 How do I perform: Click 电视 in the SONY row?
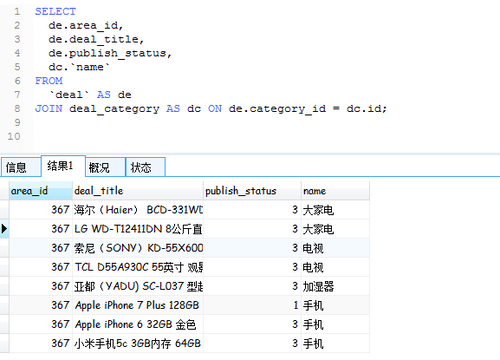[x=335, y=248]
